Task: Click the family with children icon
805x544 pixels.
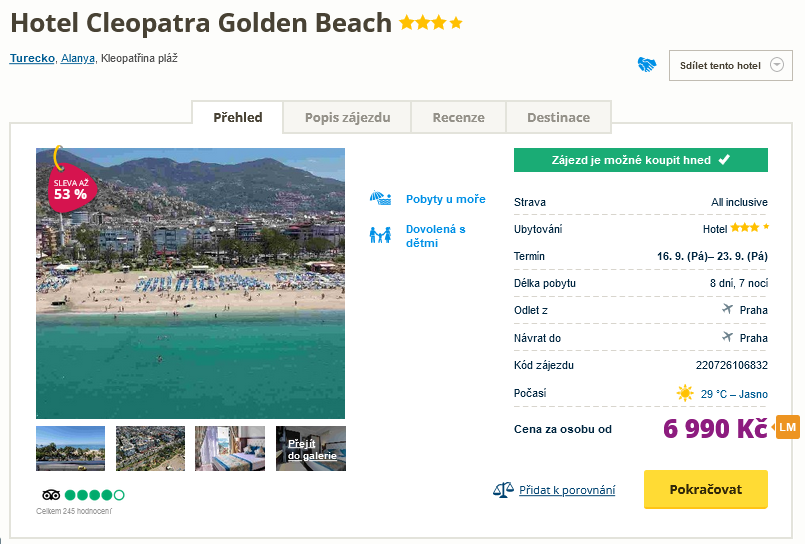Action: tap(380, 236)
